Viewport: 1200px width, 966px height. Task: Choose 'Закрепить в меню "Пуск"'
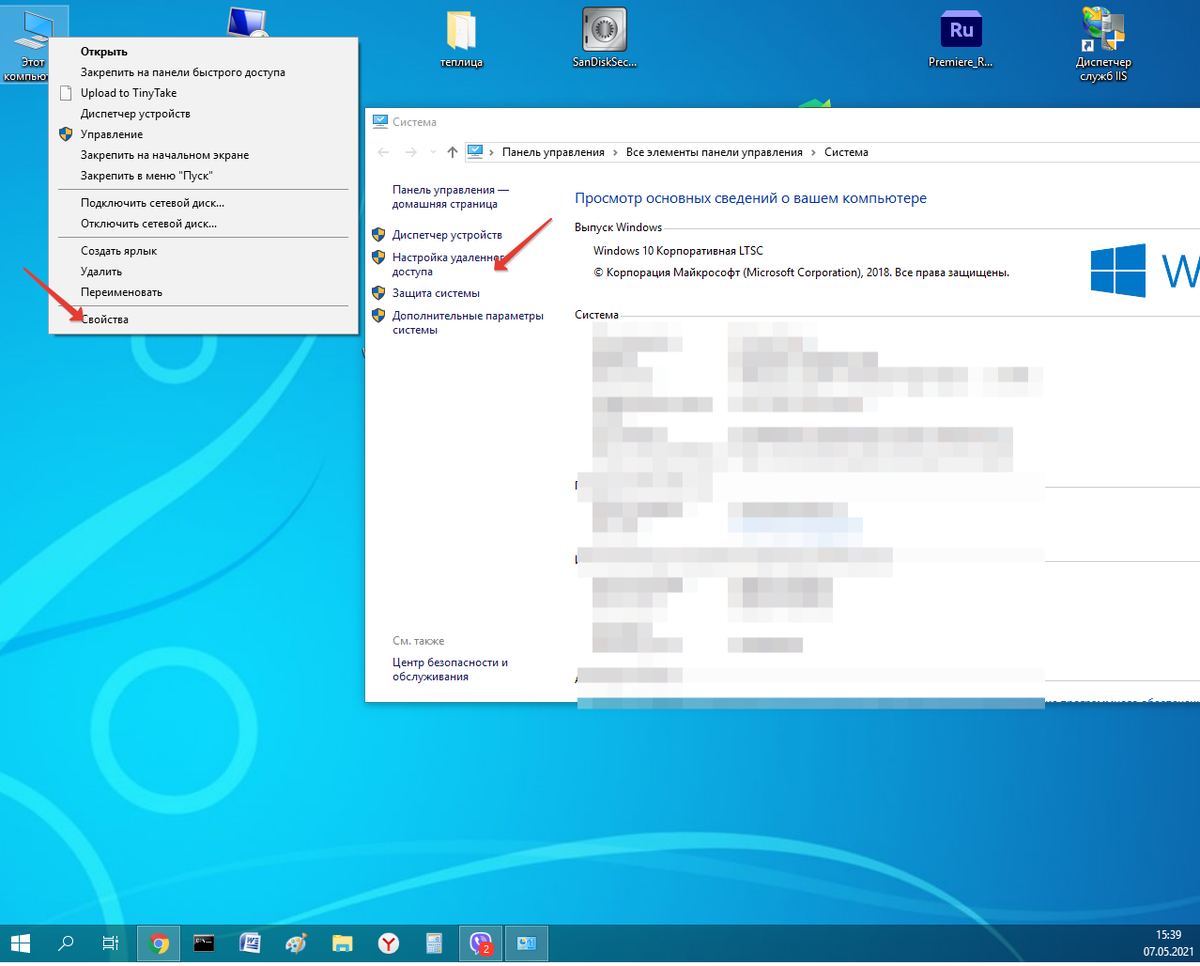(203, 176)
